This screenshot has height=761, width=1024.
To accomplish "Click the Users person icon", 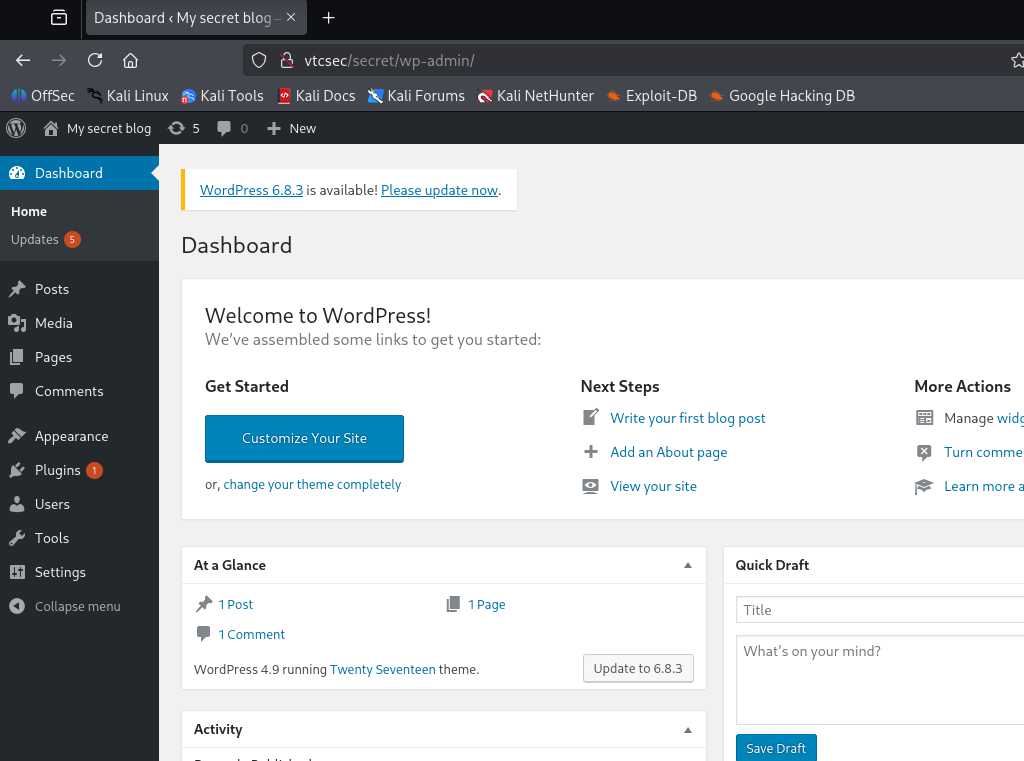I will pyautogui.click(x=17, y=504).
